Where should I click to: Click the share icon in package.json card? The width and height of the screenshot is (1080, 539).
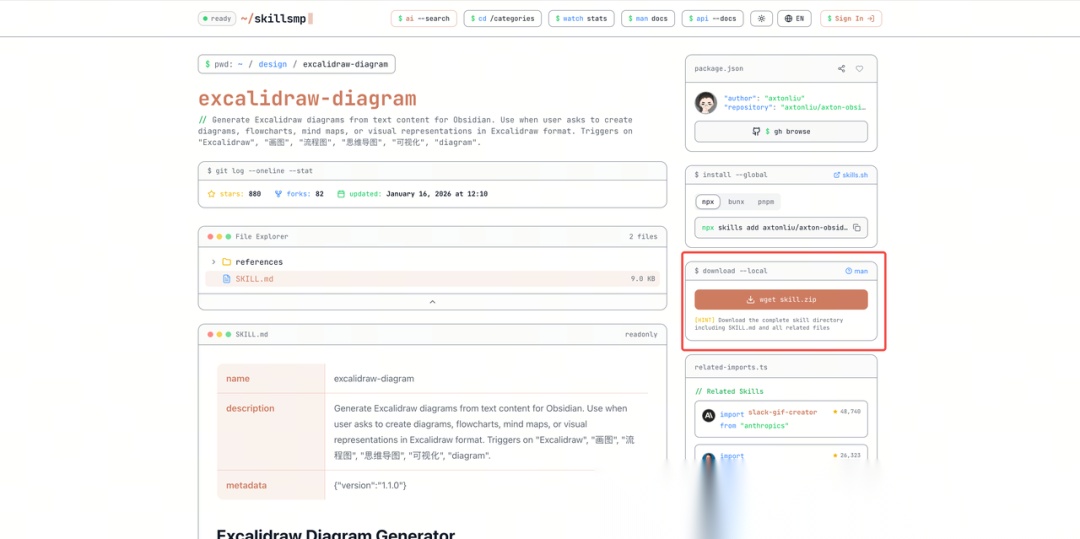[841, 69]
